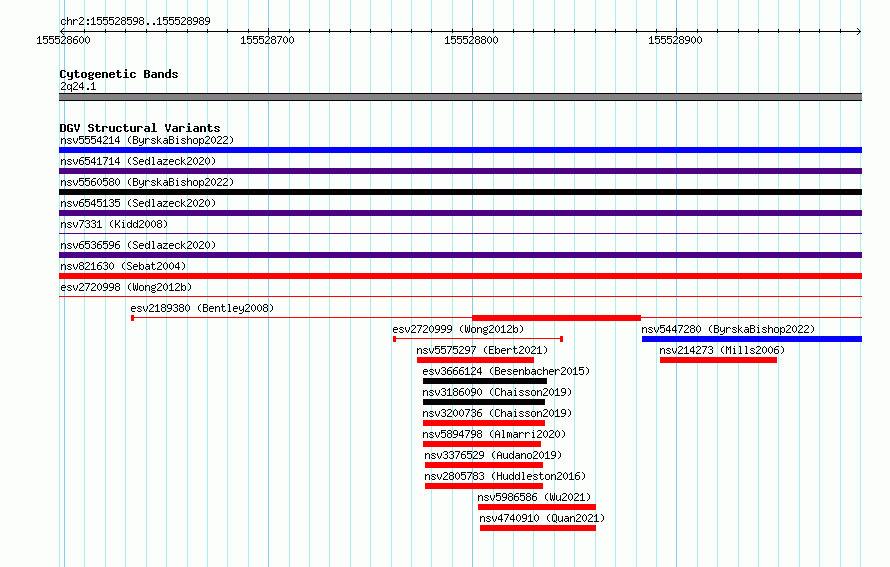Image resolution: width=890 pixels, height=567 pixels.
Task: Open the nsv3200736 (Chaisson2019) label
Action: click(x=497, y=413)
